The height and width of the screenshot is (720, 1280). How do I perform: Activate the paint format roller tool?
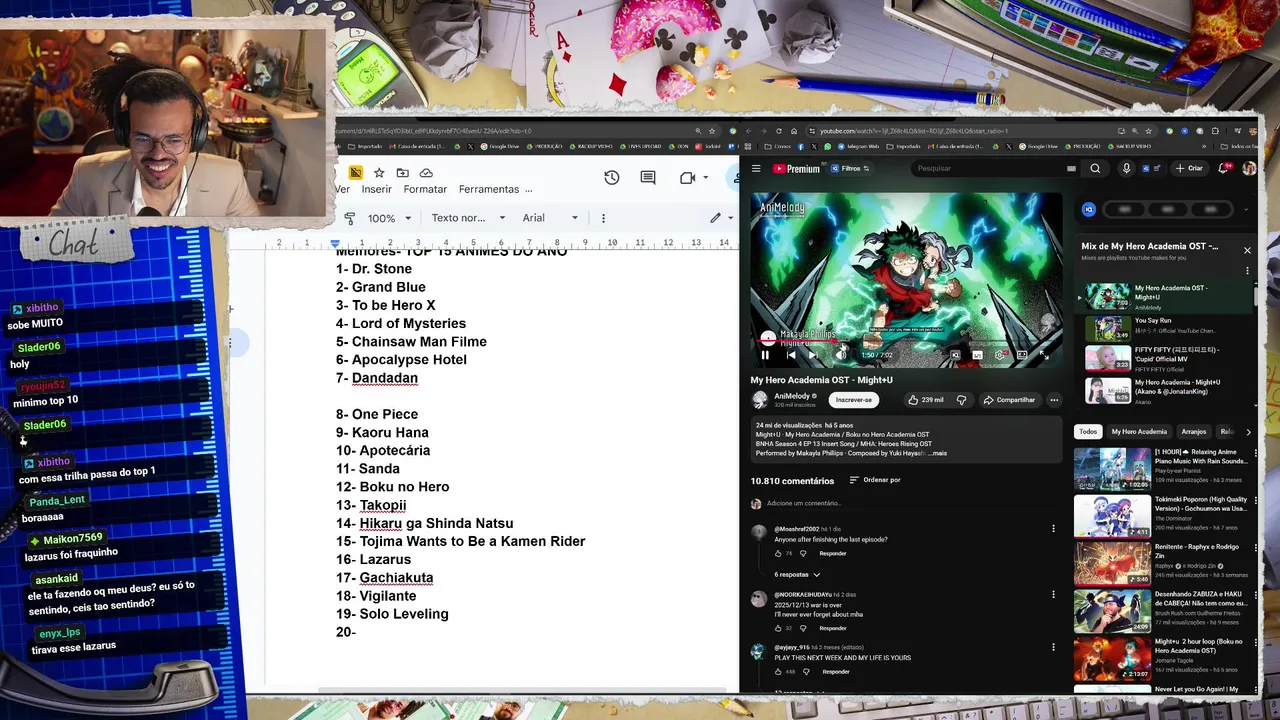(349, 218)
